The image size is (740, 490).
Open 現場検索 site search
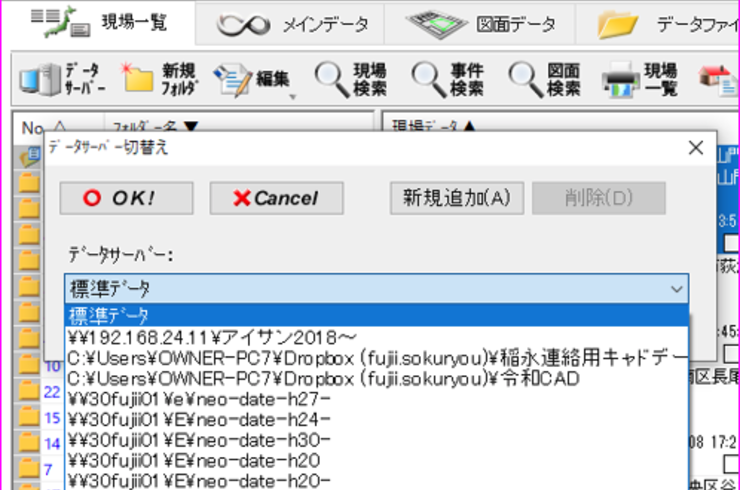tap(352, 79)
